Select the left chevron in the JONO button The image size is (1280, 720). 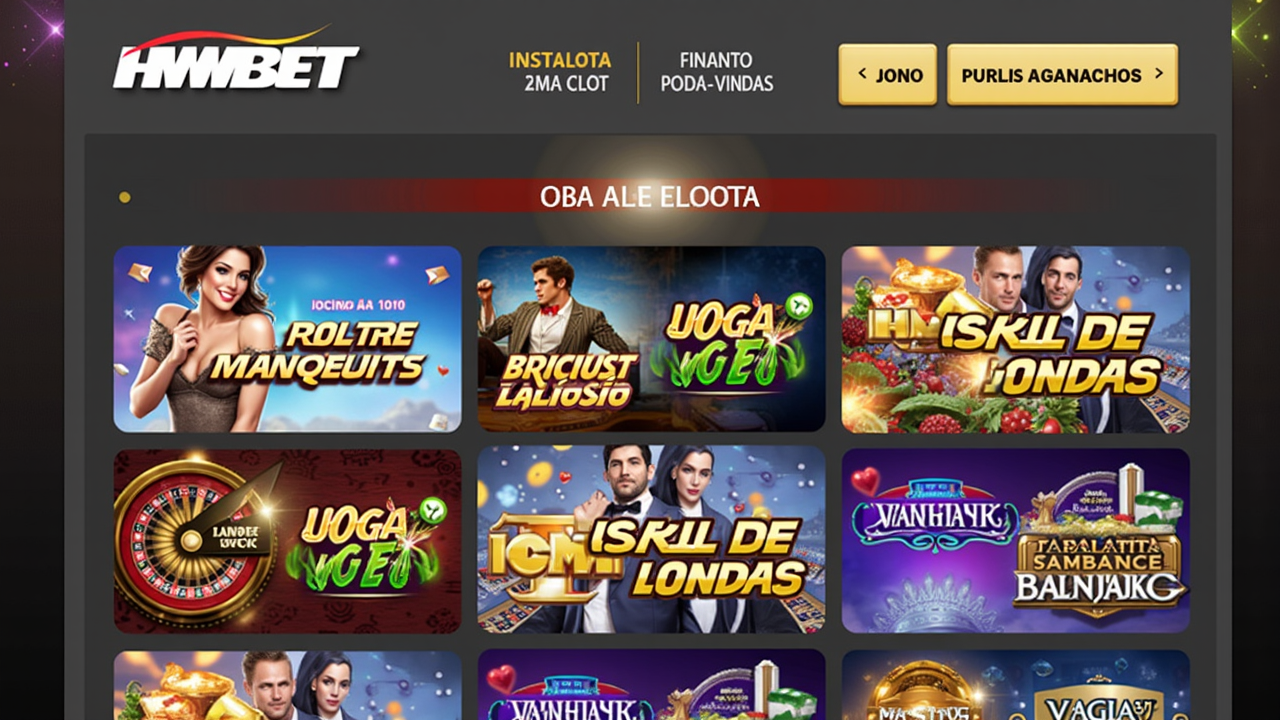863,74
